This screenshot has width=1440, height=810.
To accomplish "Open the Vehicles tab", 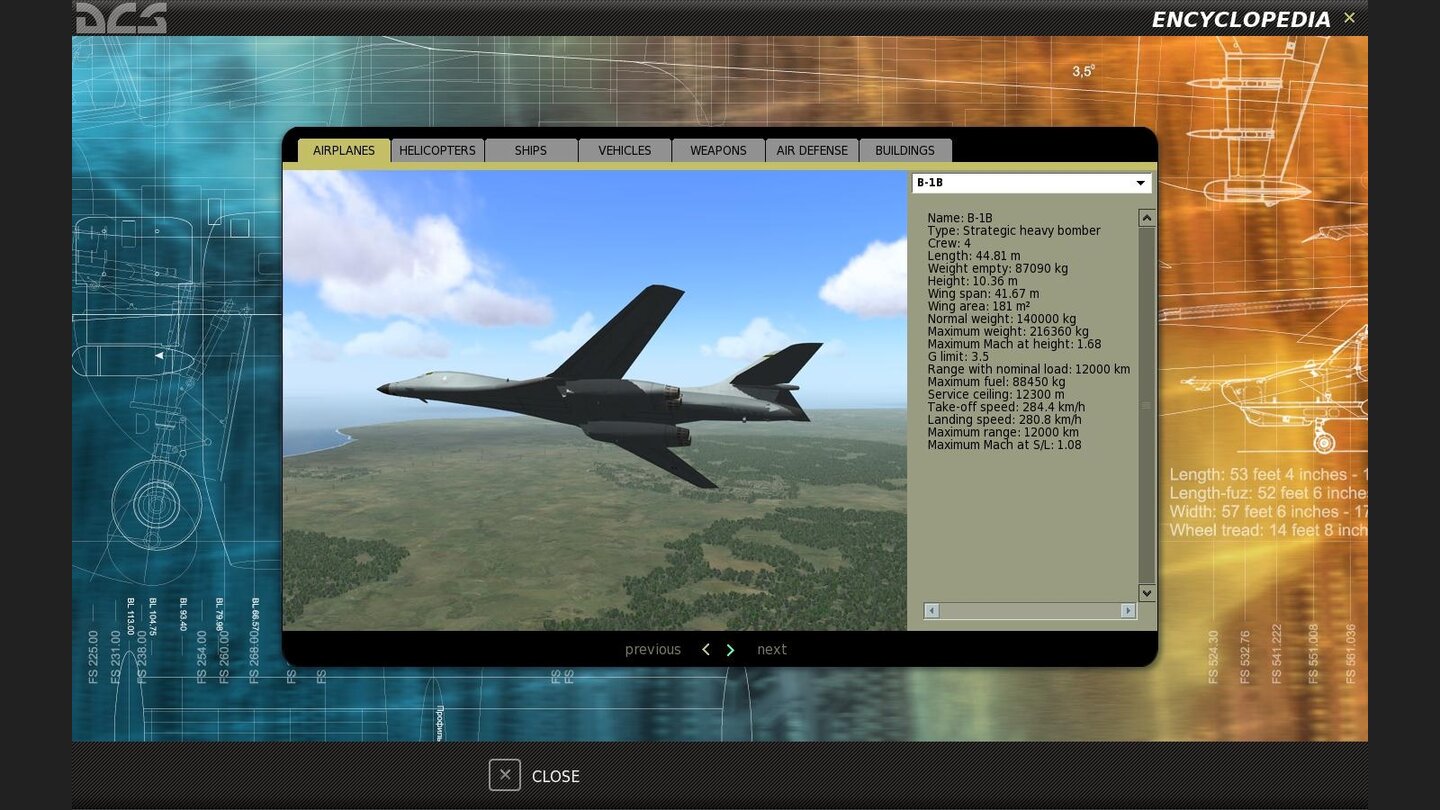I will click(x=625, y=150).
